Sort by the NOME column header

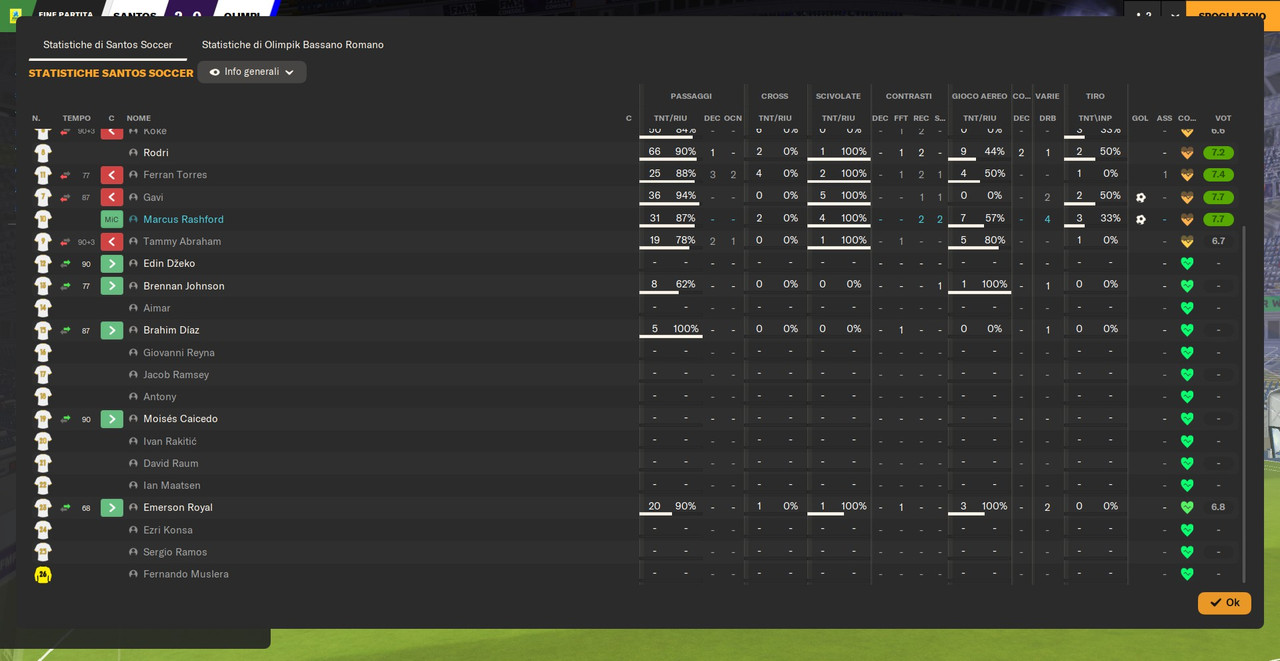click(138, 118)
